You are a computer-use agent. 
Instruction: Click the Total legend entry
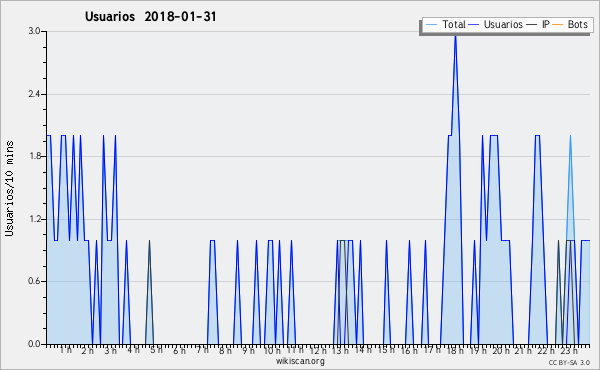[x=446, y=24]
